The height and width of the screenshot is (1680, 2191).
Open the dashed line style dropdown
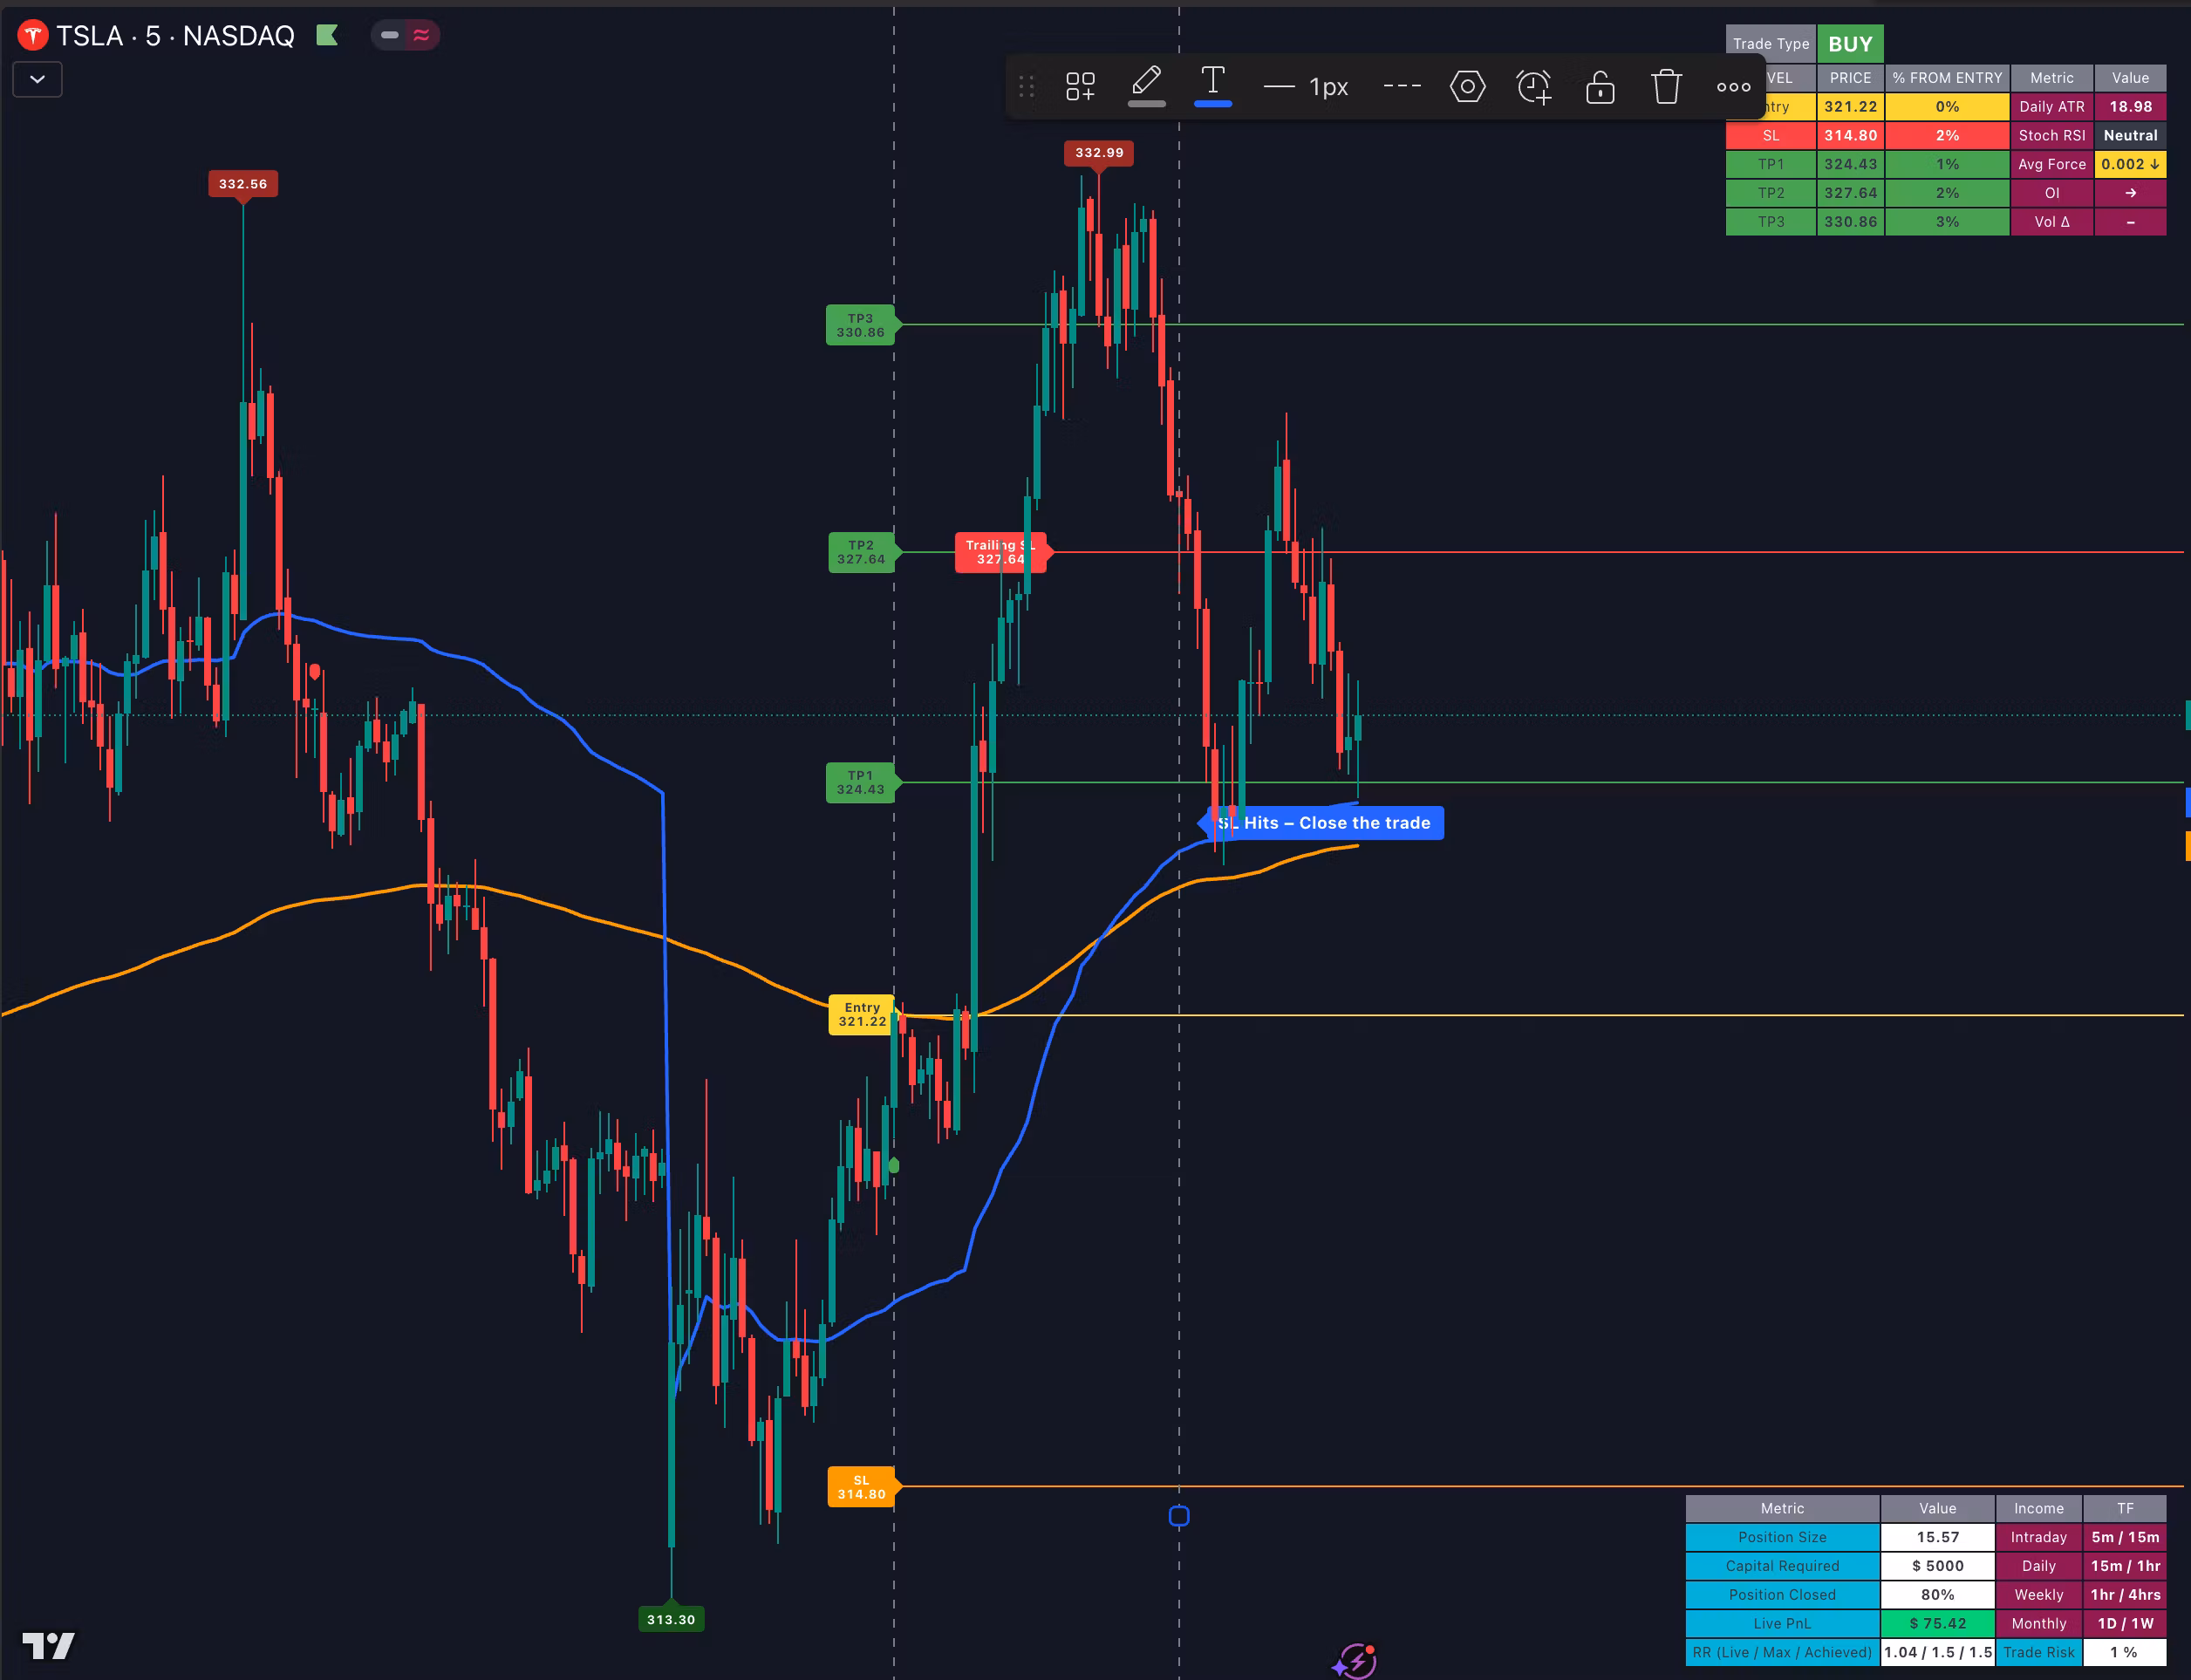click(1402, 87)
